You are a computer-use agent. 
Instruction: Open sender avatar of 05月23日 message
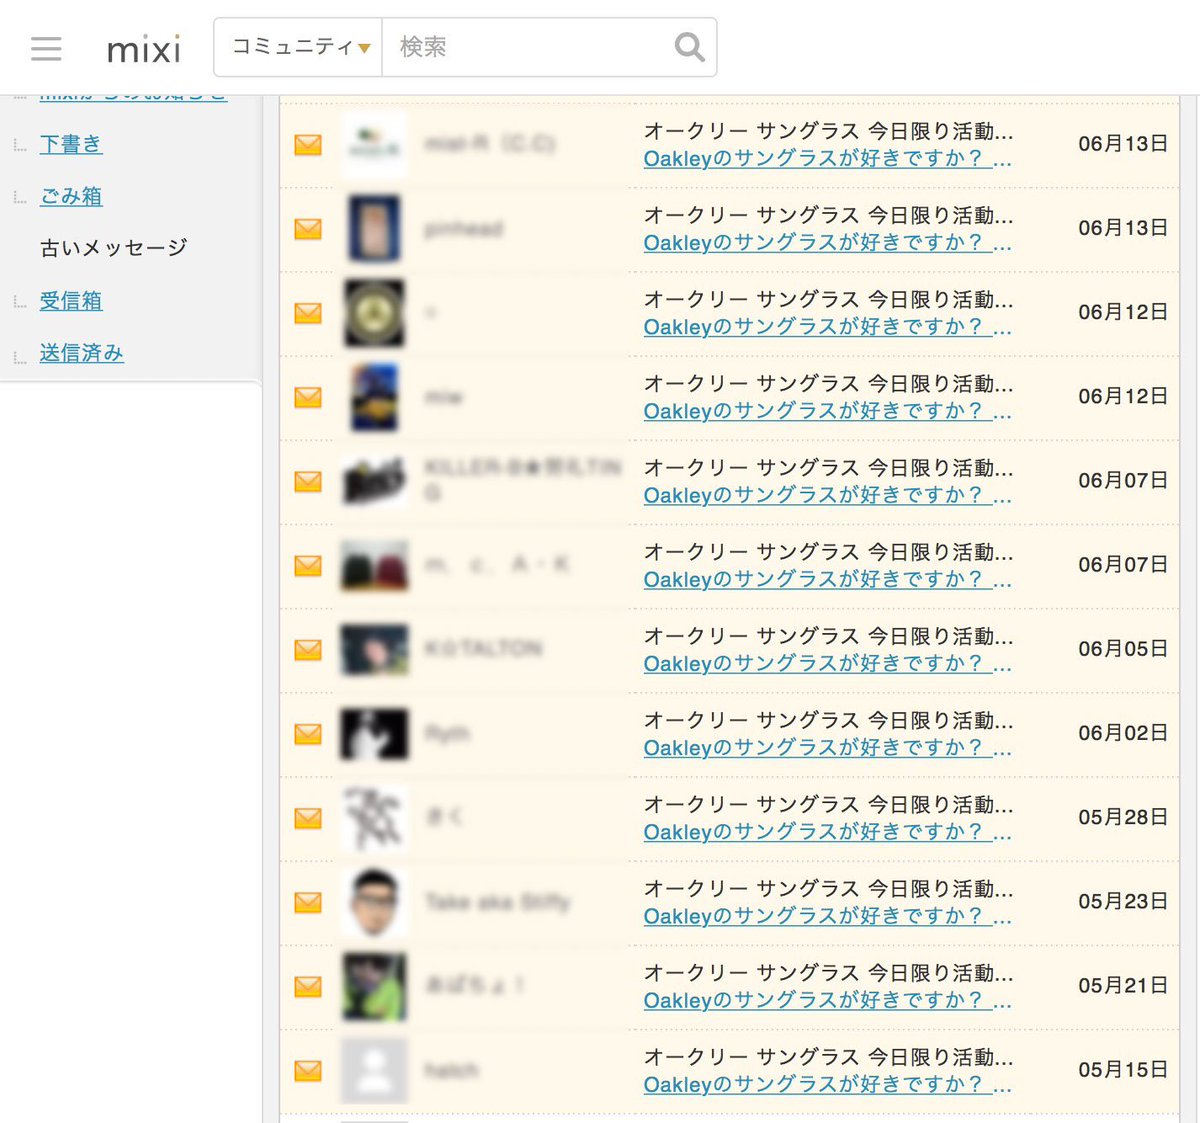[x=374, y=902]
